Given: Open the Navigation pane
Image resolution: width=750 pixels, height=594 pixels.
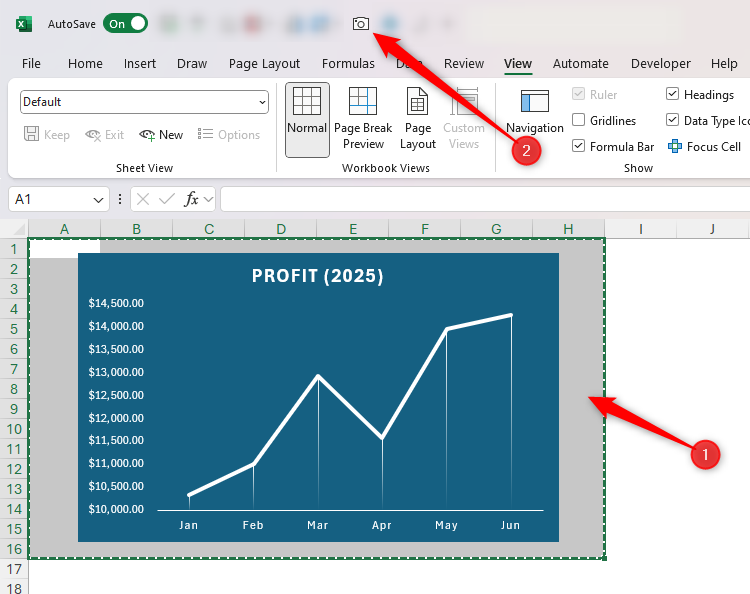Looking at the screenshot, I should 535,112.
